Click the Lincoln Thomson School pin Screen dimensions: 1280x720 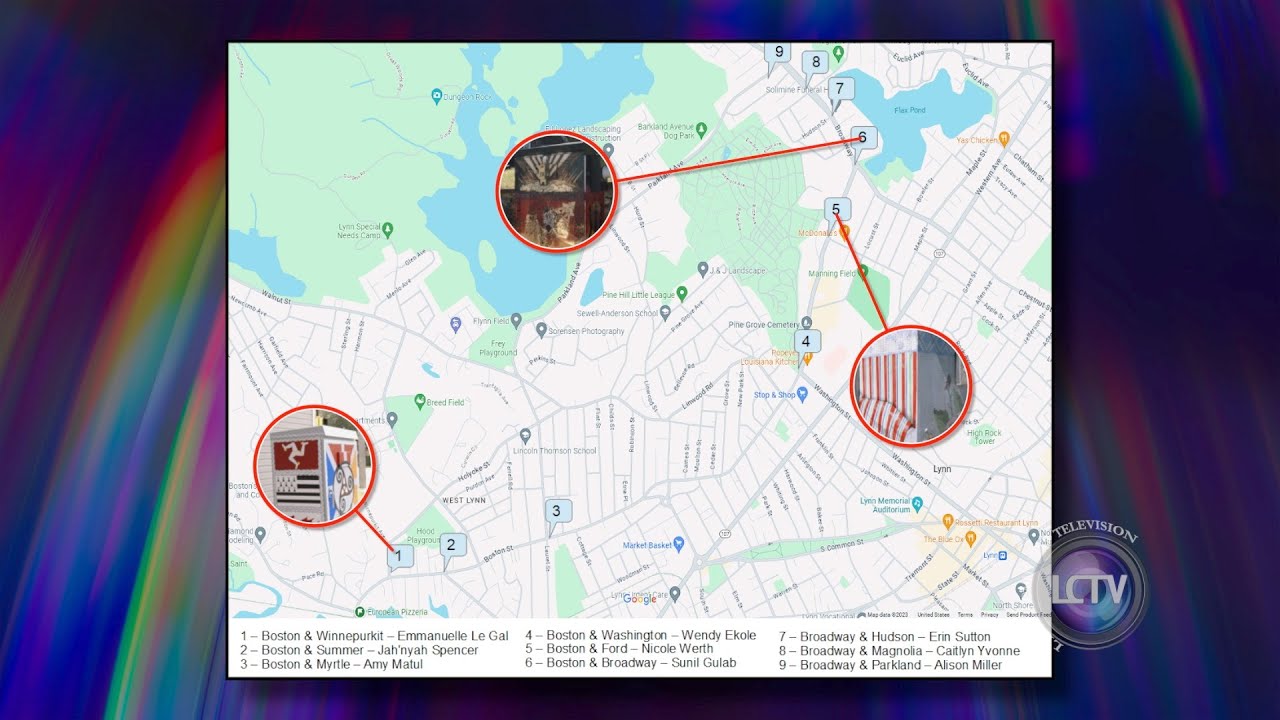525,436
